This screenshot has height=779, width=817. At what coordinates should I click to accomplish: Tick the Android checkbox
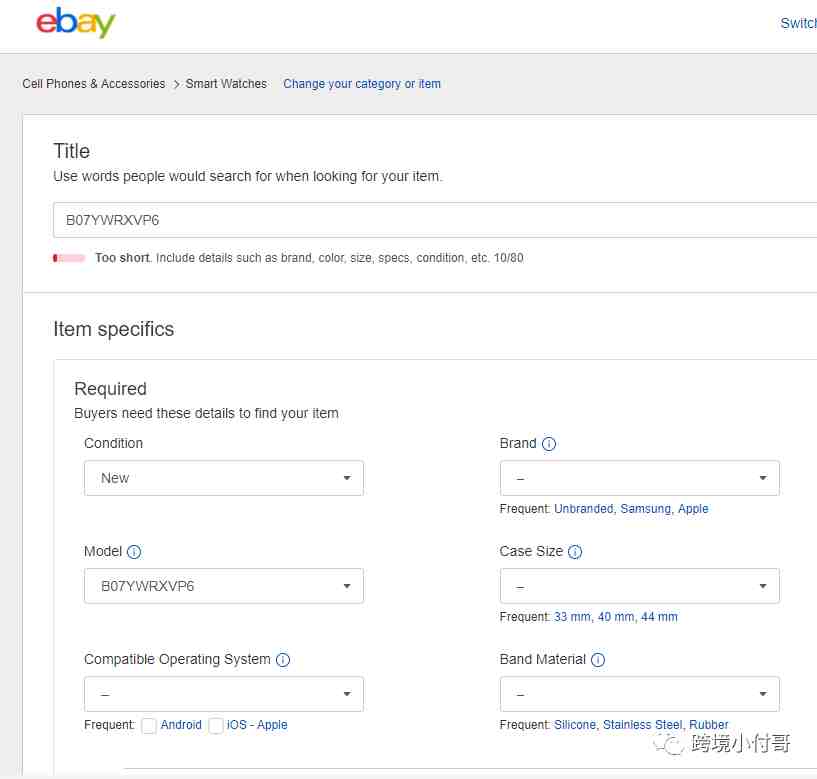(x=148, y=725)
